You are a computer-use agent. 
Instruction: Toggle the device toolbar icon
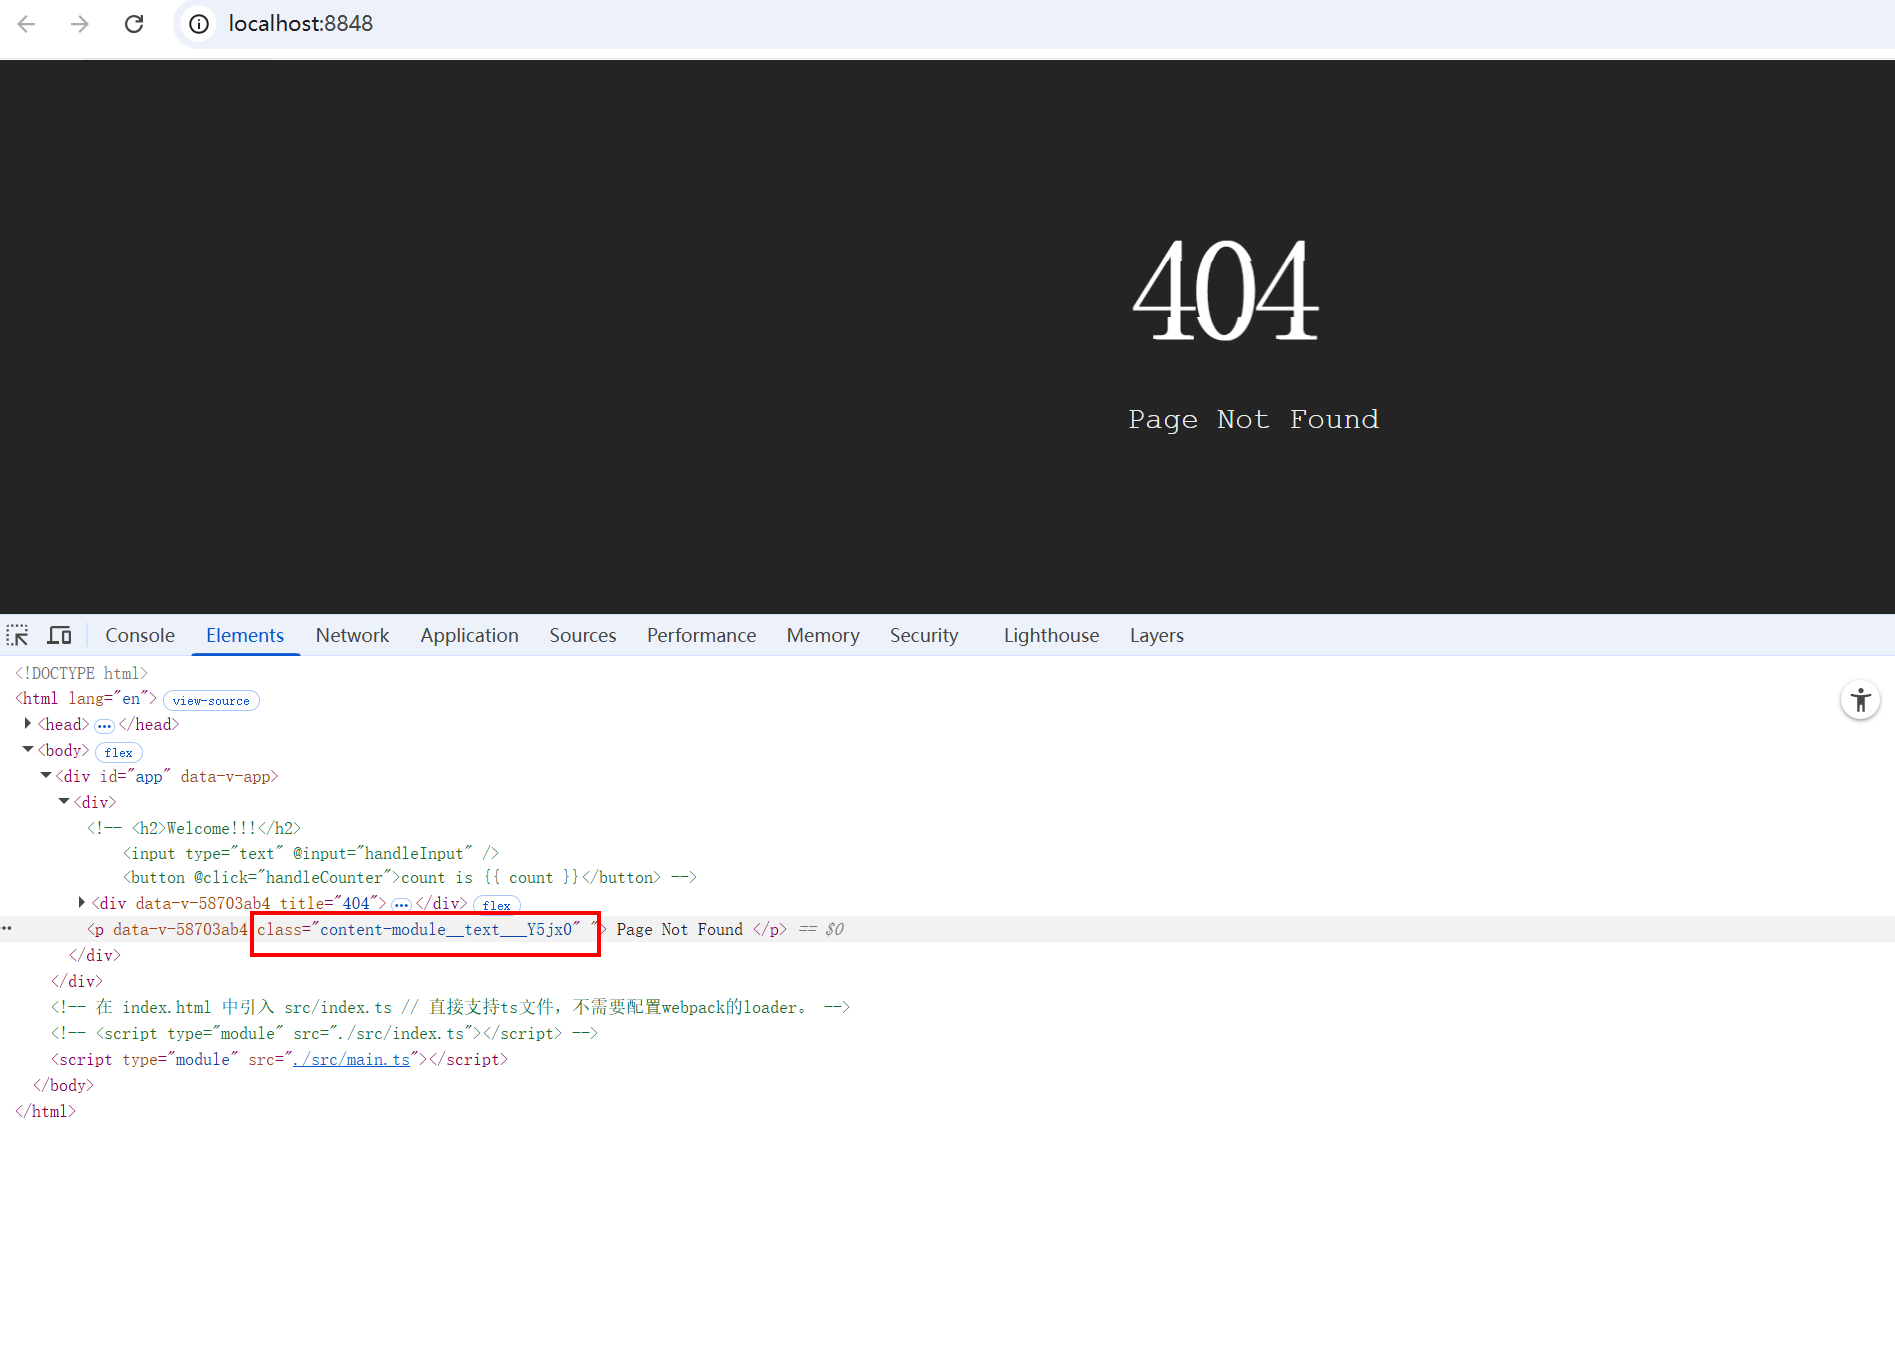pos(60,635)
